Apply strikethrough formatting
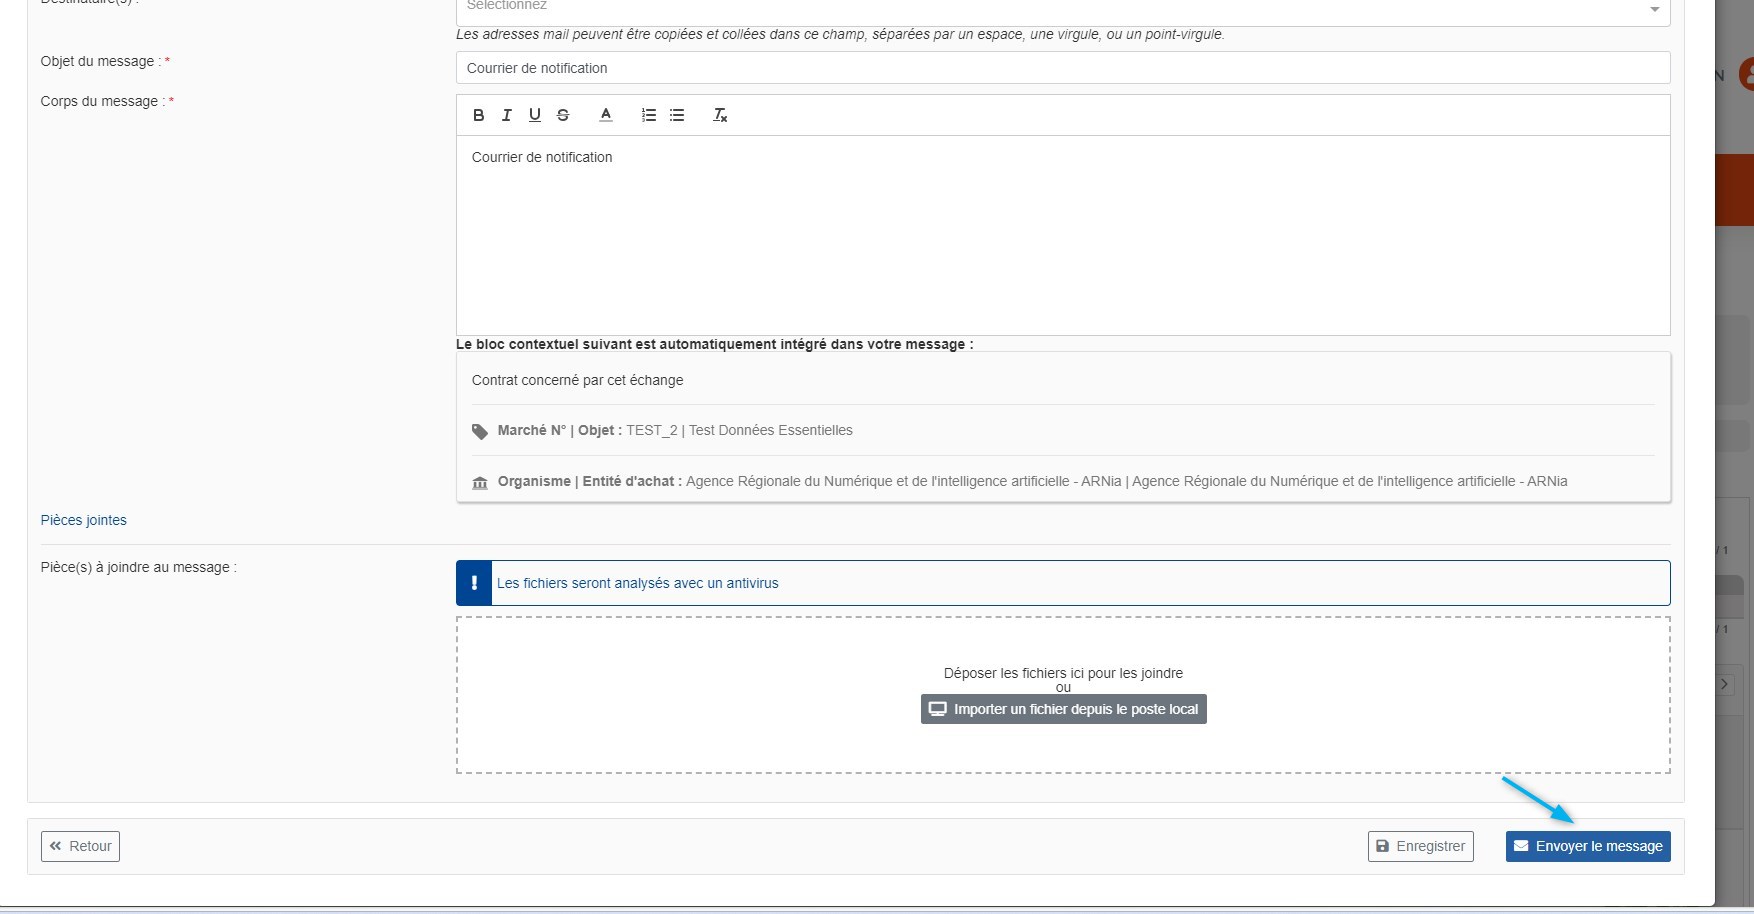This screenshot has width=1754, height=914. point(563,115)
